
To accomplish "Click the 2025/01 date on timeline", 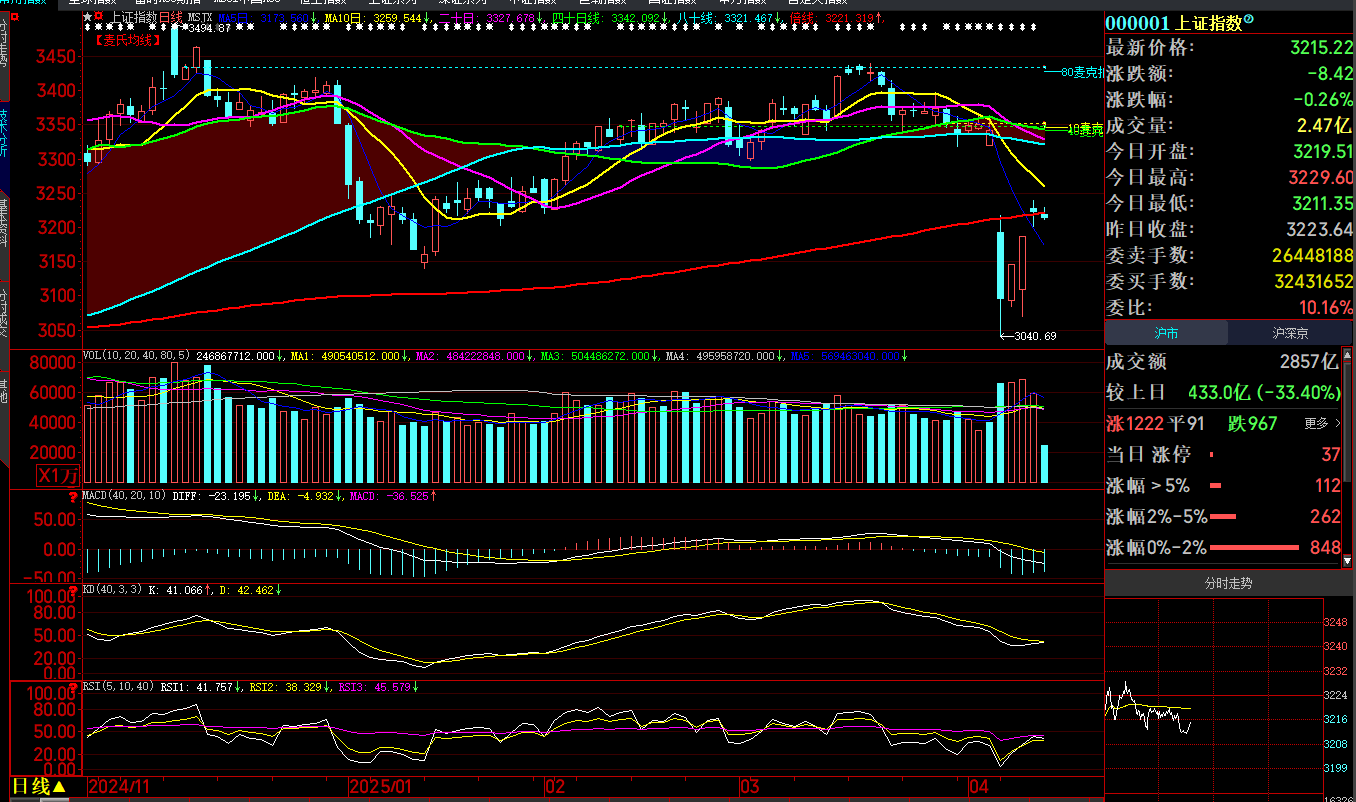I will coord(380,787).
